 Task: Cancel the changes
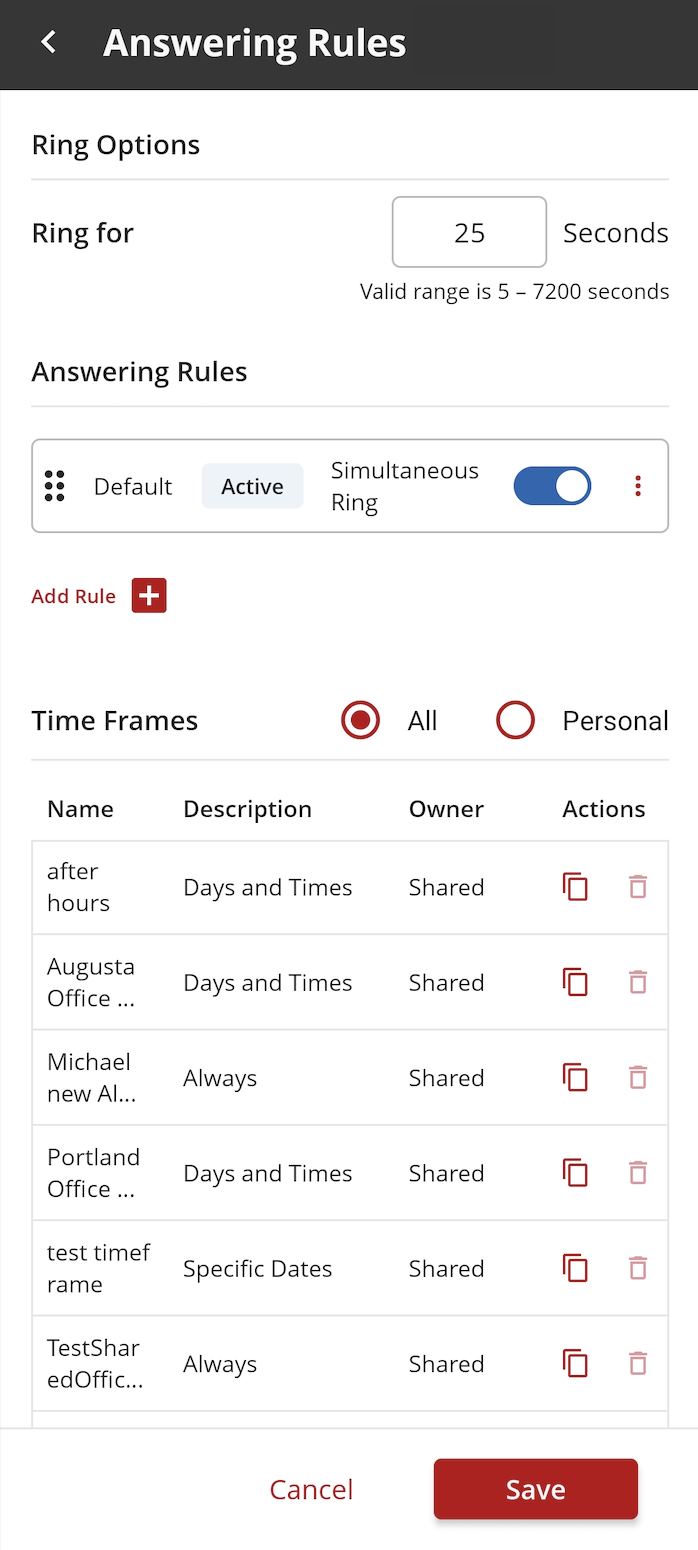click(x=311, y=1489)
